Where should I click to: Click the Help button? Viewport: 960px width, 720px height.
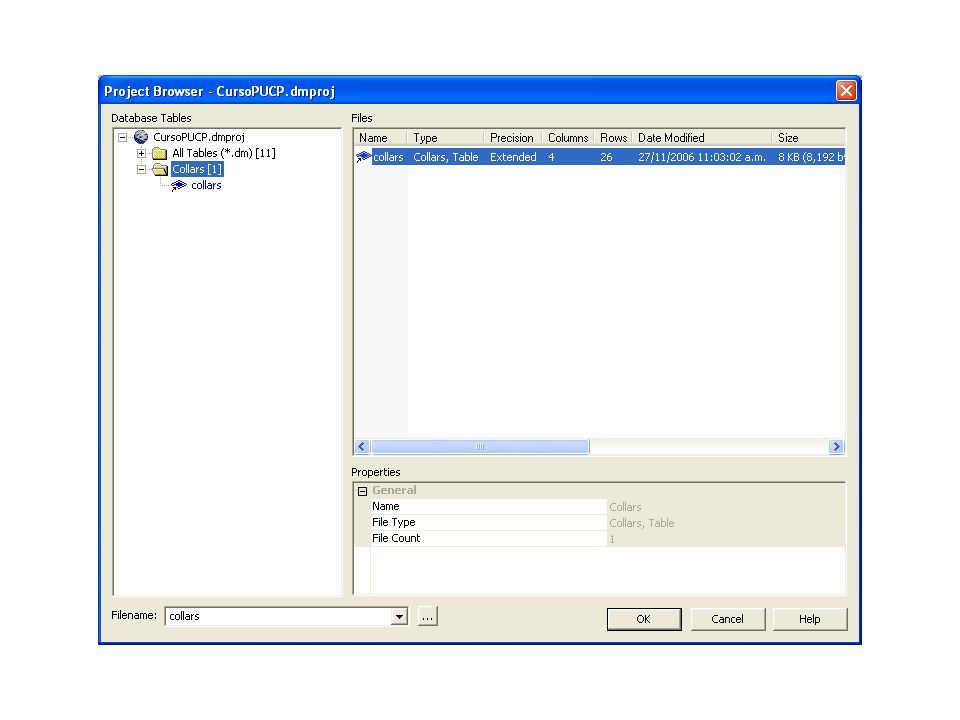(x=810, y=619)
